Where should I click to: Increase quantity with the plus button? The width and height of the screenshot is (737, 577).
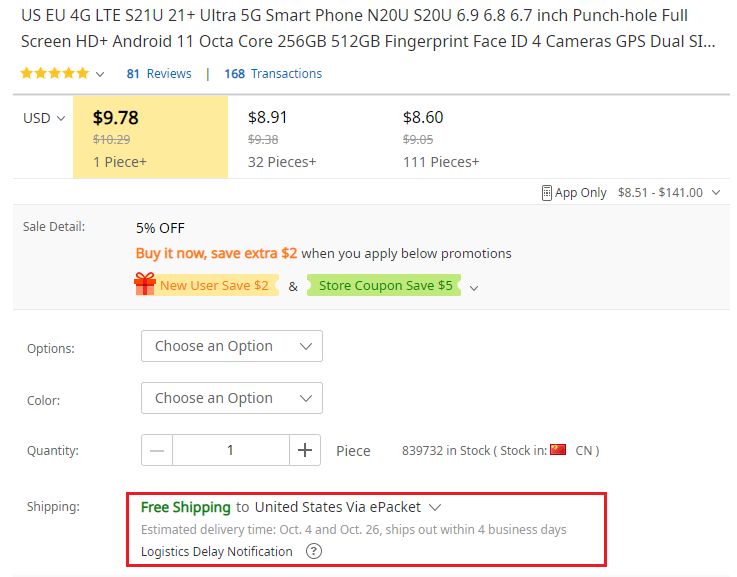point(305,450)
